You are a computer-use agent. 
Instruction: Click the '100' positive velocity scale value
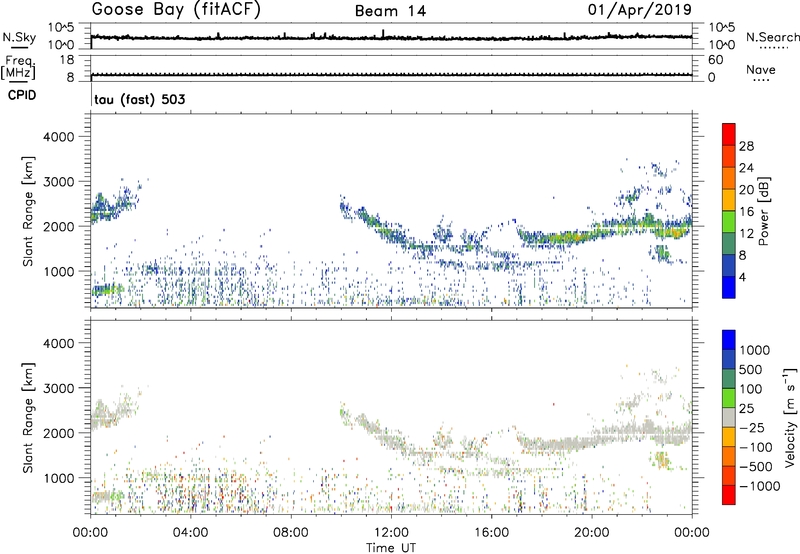coord(750,389)
